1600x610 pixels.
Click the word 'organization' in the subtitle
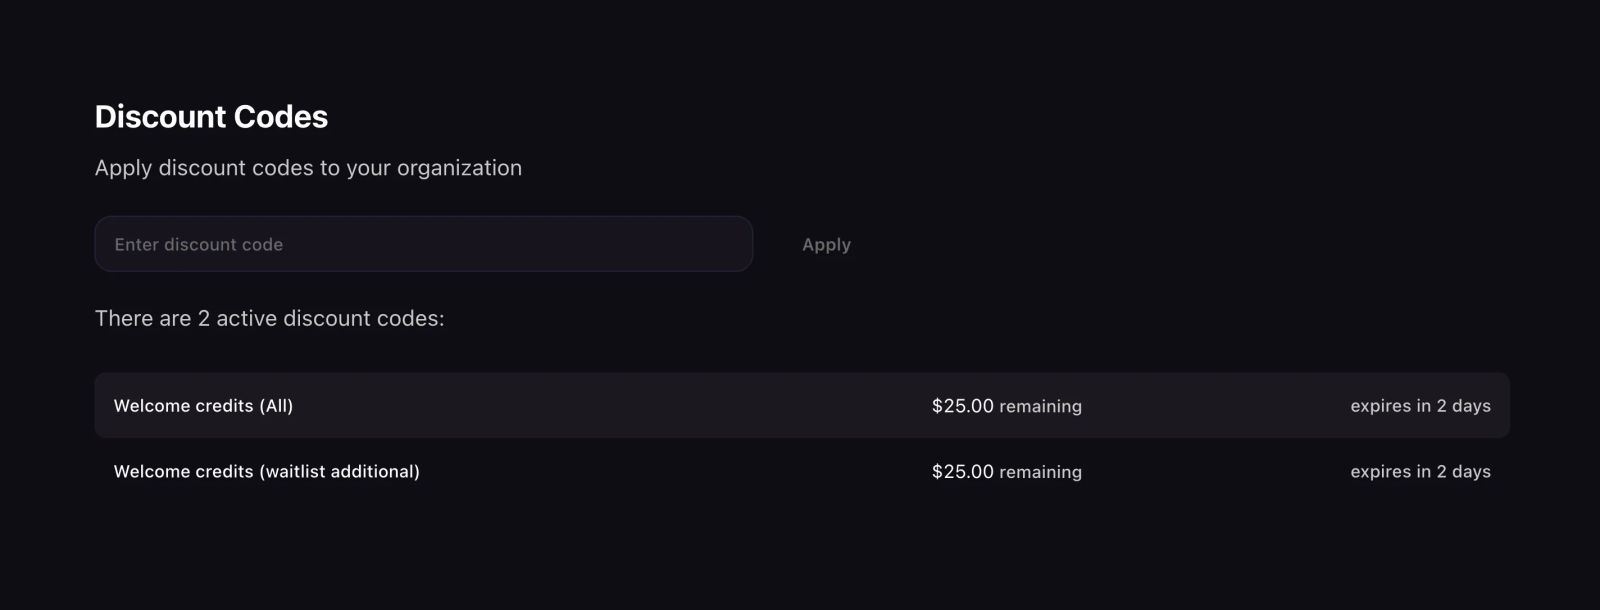coord(459,169)
